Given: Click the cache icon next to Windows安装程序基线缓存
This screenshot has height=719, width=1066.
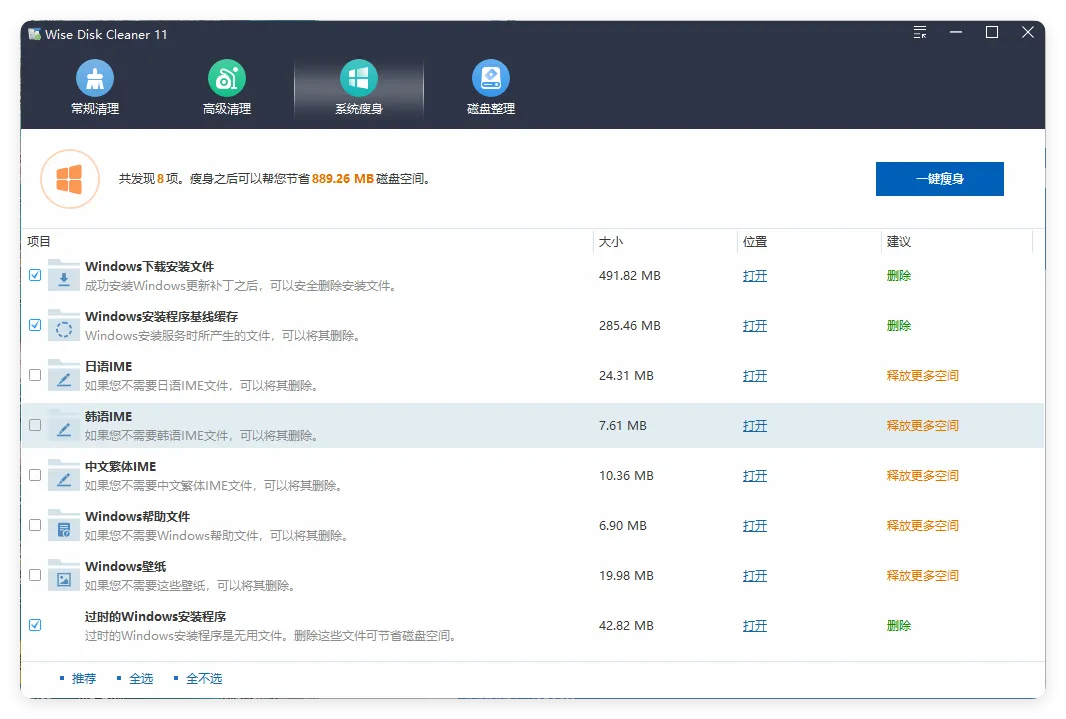Looking at the screenshot, I should coord(62,324).
